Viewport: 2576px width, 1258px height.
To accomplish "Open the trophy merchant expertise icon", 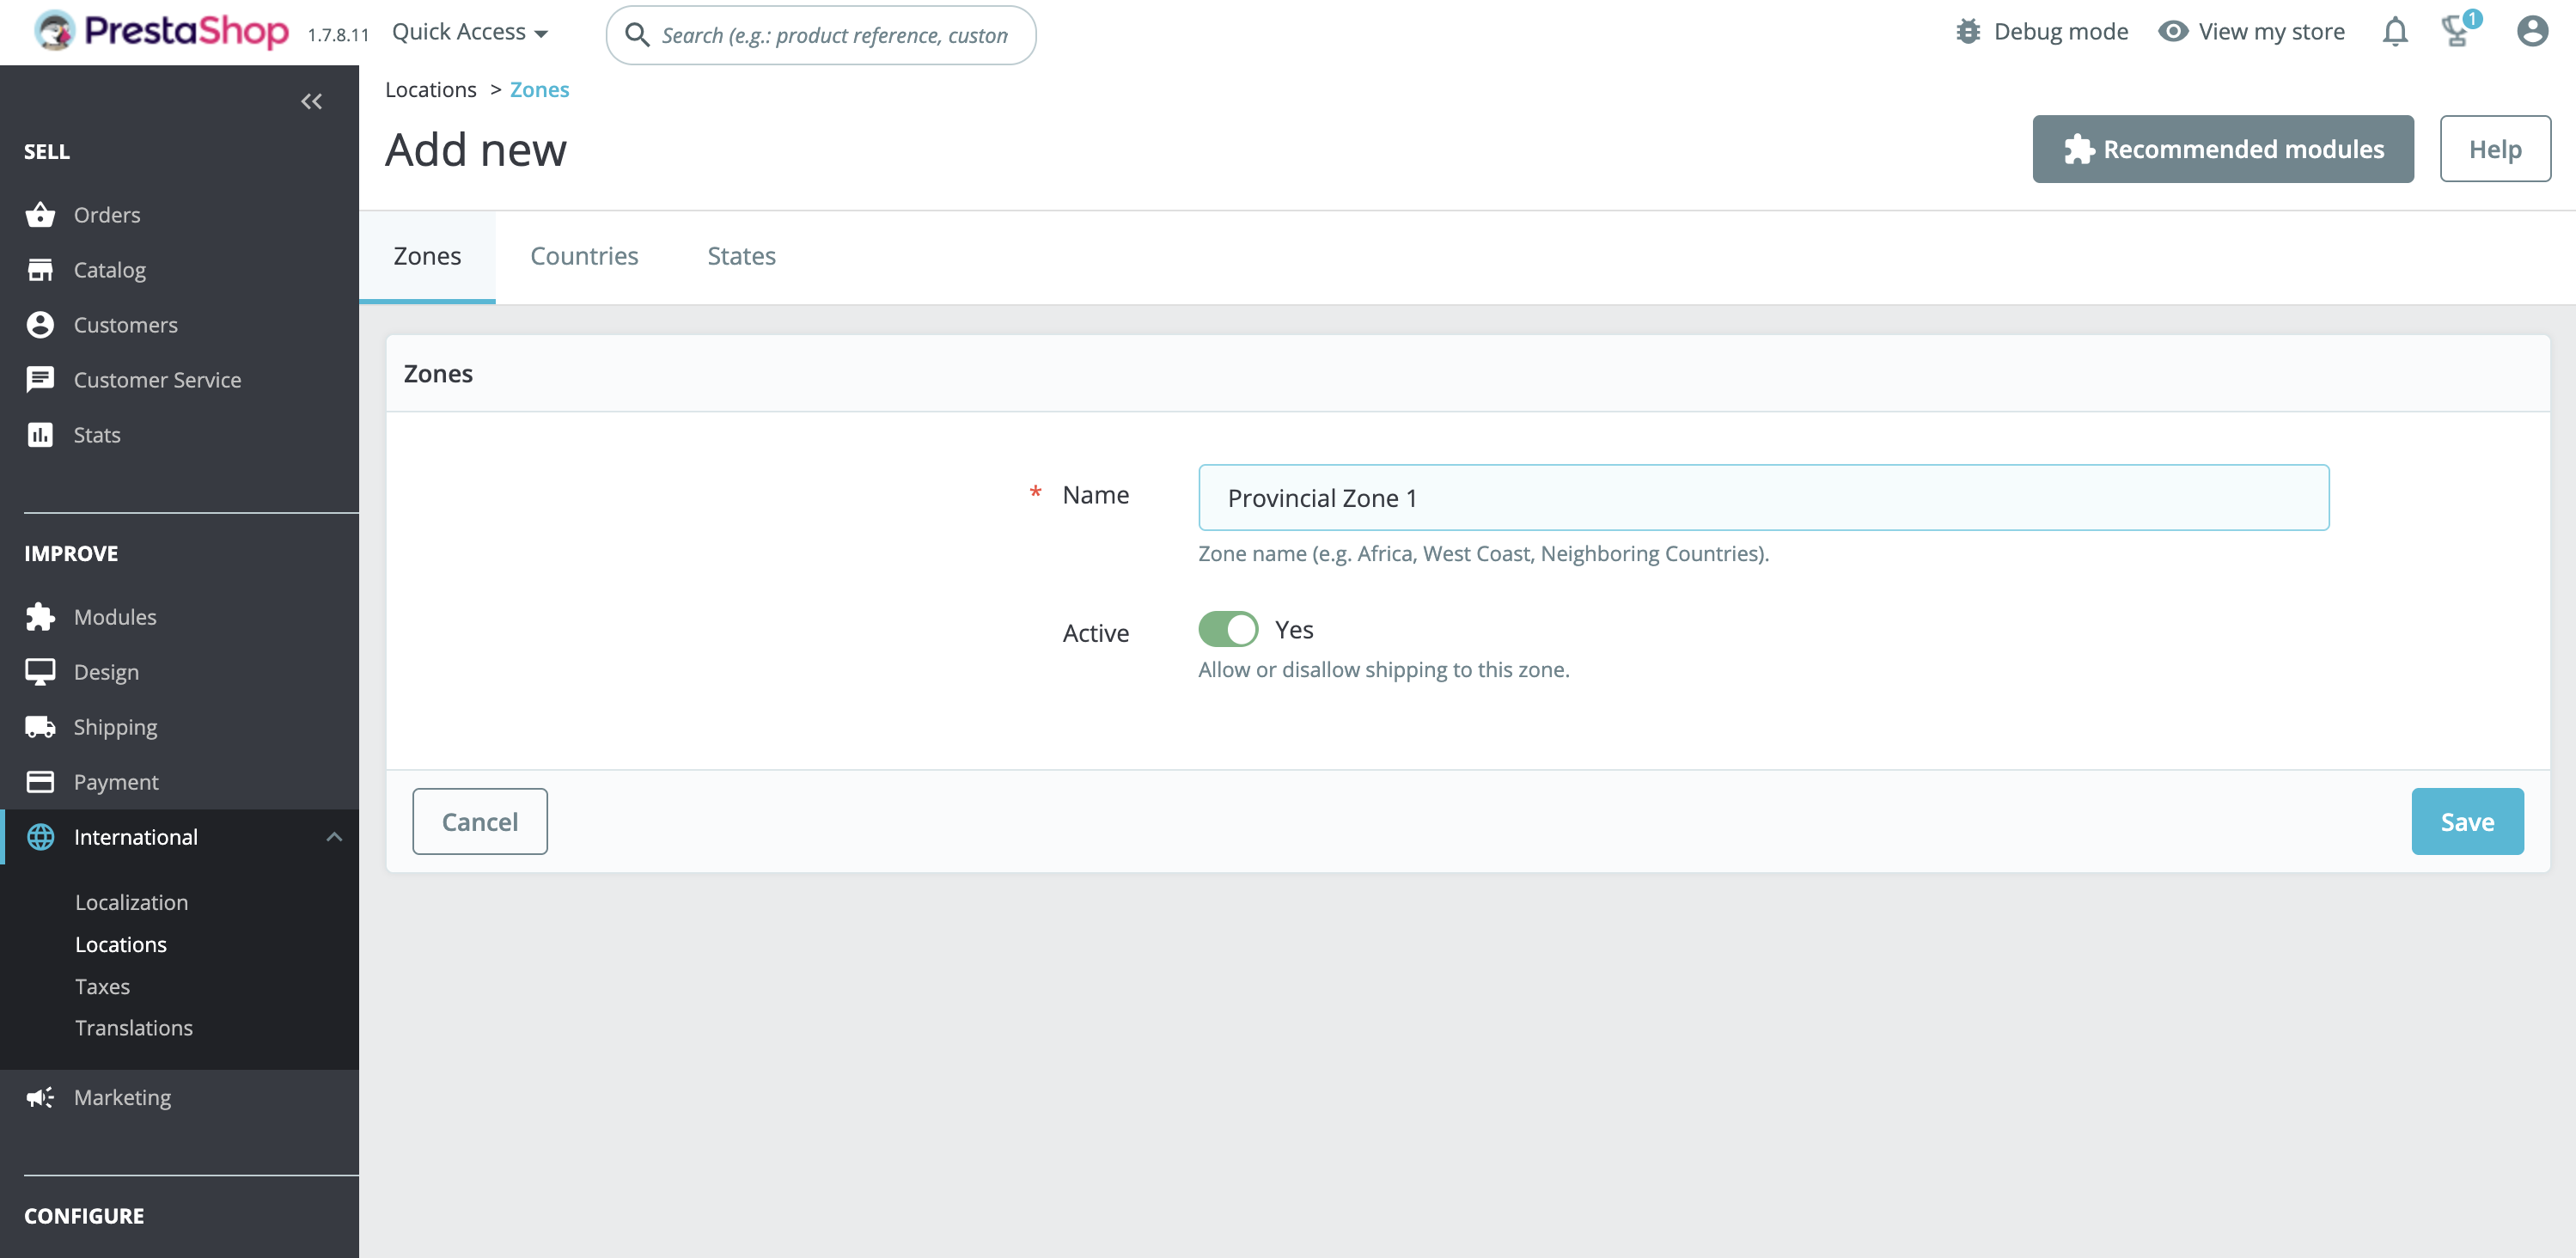I will tap(2459, 29).
